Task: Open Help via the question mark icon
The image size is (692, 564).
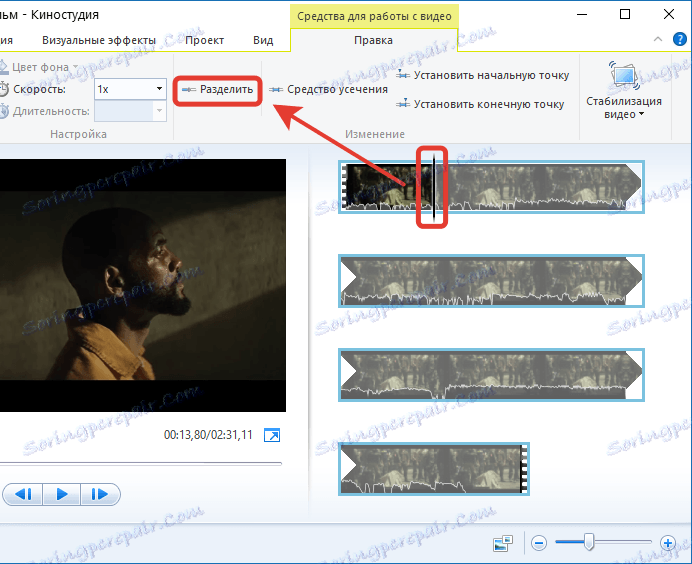Action: [680, 39]
